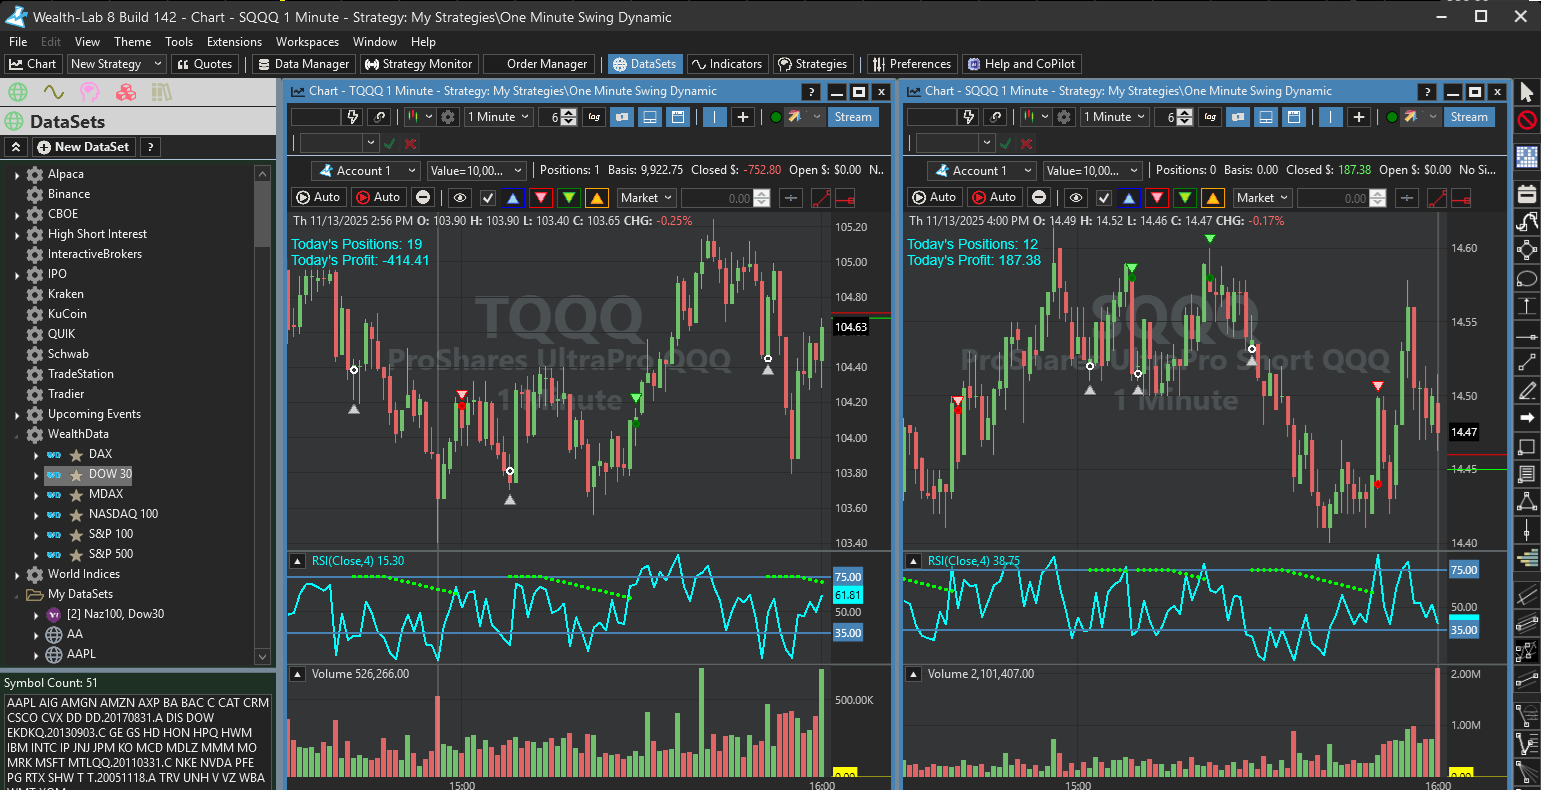This screenshot has height=790, width=1541.
Task: Open the Account 1 dropdown in SQQQ panel
Action: 981,170
